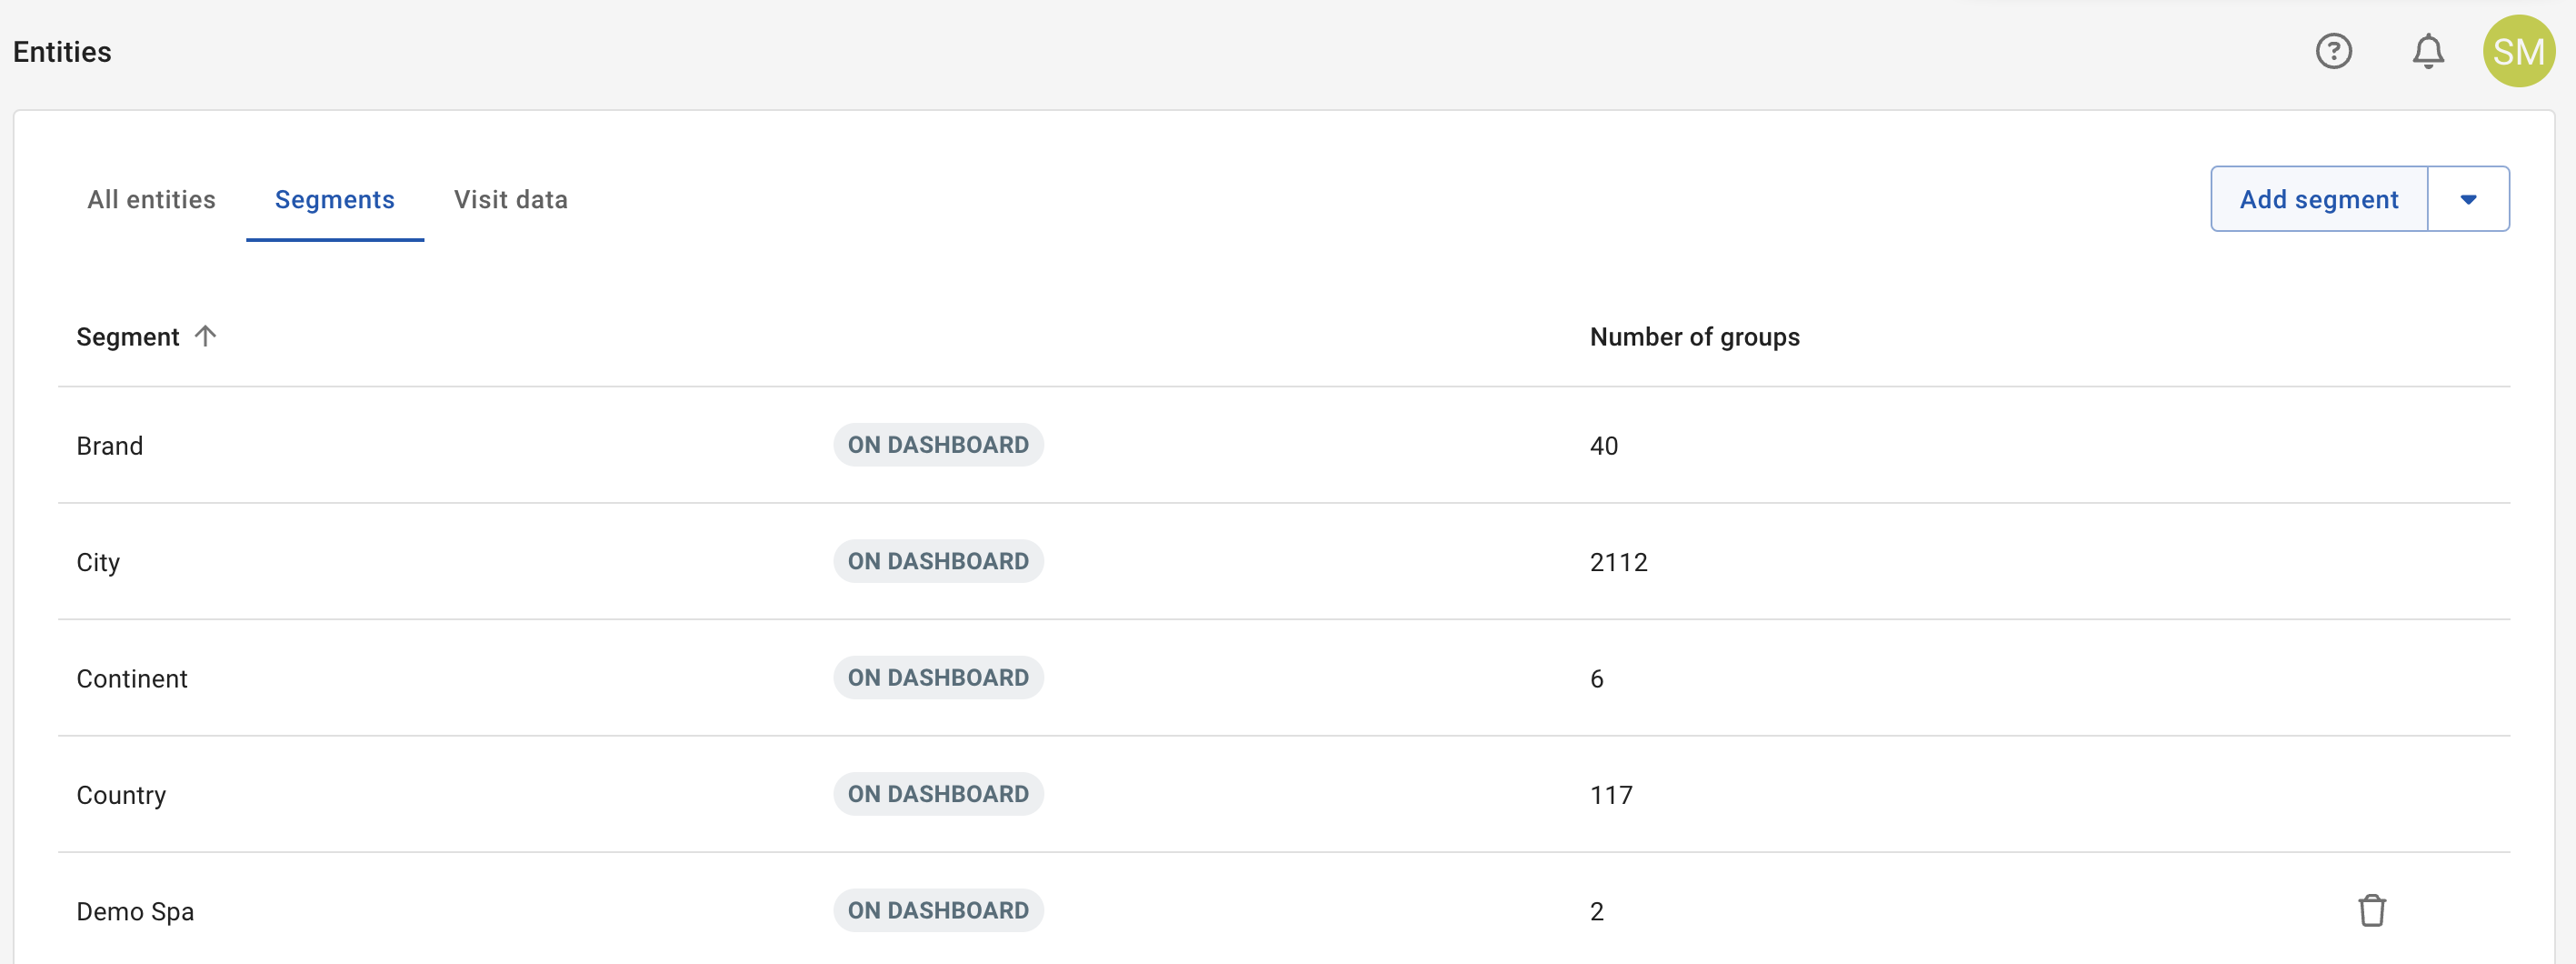Image resolution: width=2576 pixels, height=964 pixels.
Task: Open the Brand segment row
Action: tap(1283, 445)
